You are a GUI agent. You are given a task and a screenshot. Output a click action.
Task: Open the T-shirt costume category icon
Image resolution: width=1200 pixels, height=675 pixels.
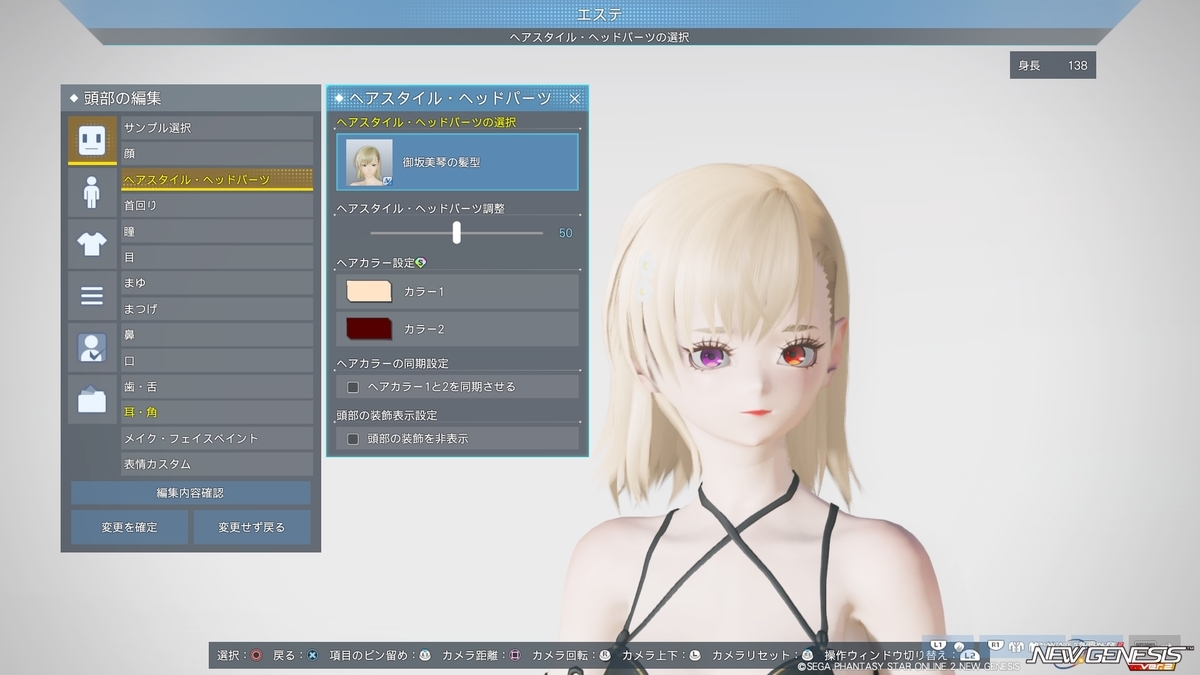point(92,243)
